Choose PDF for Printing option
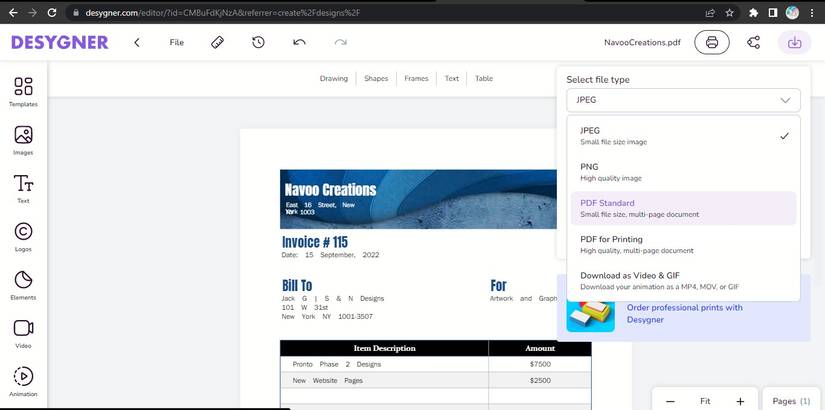This screenshot has height=410, width=825. pyautogui.click(x=683, y=245)
